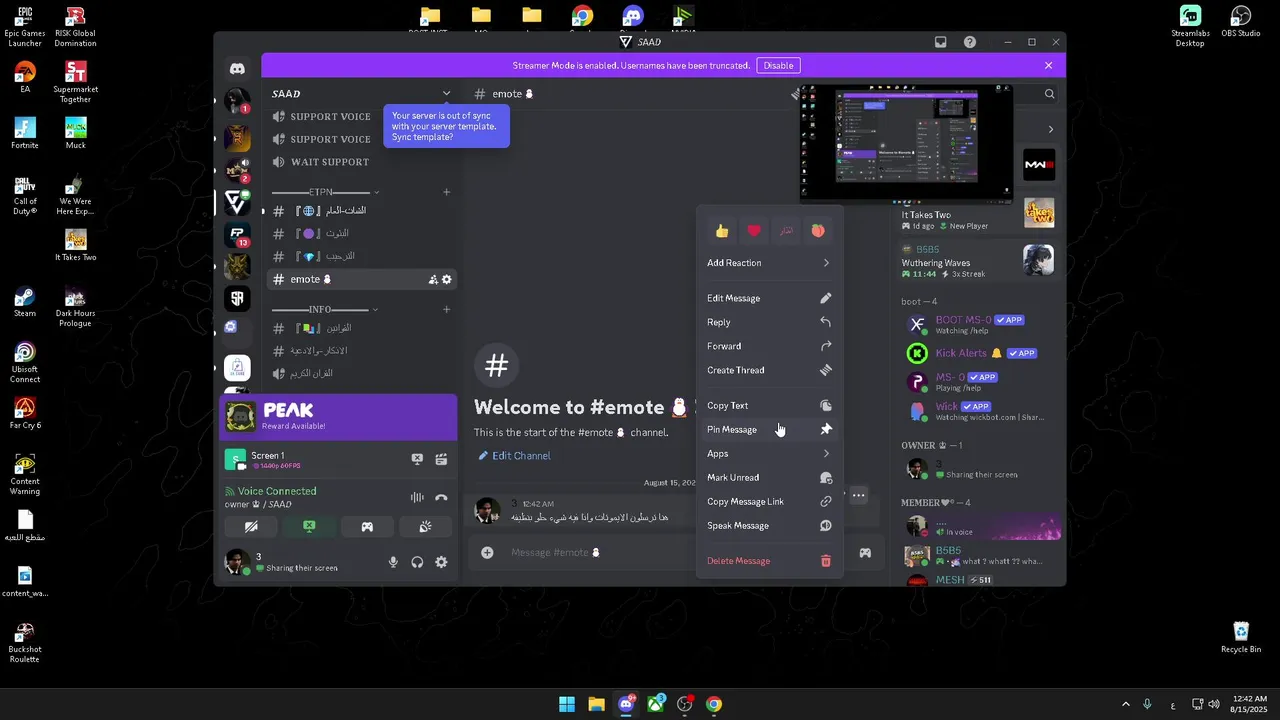Open the Discord inbox icon
This screenshot has width=1280, height=720.
[x=940, y=42]
